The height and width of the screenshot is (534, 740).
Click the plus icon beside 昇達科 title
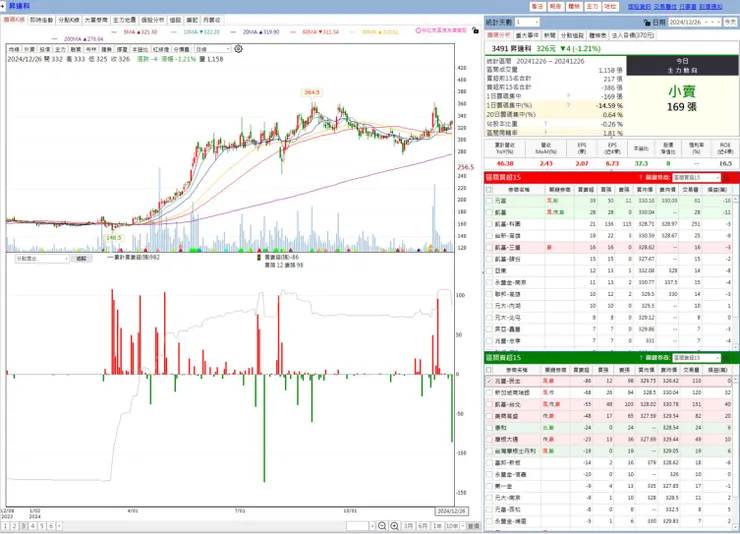(x=3, y=6)
